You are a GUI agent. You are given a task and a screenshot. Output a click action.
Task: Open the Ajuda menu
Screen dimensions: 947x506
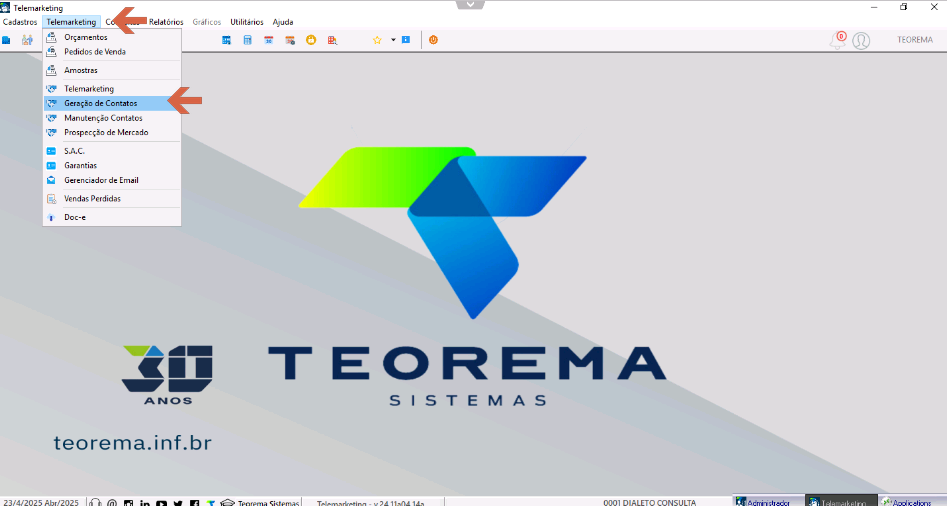(283, 22)
